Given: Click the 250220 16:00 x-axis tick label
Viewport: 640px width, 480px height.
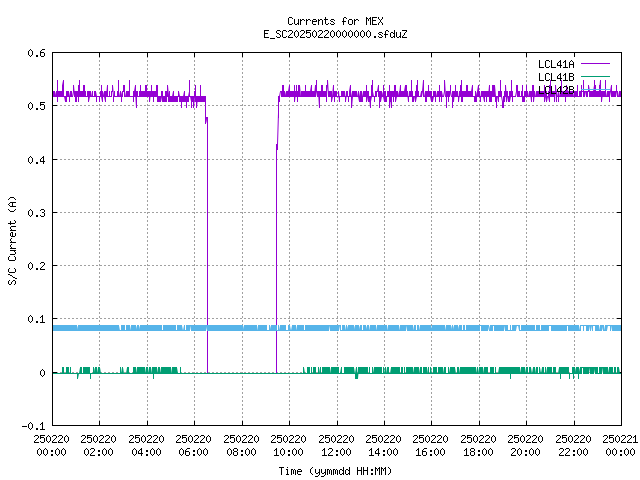Looking at the screenshot, I should [x=431, y=445].
